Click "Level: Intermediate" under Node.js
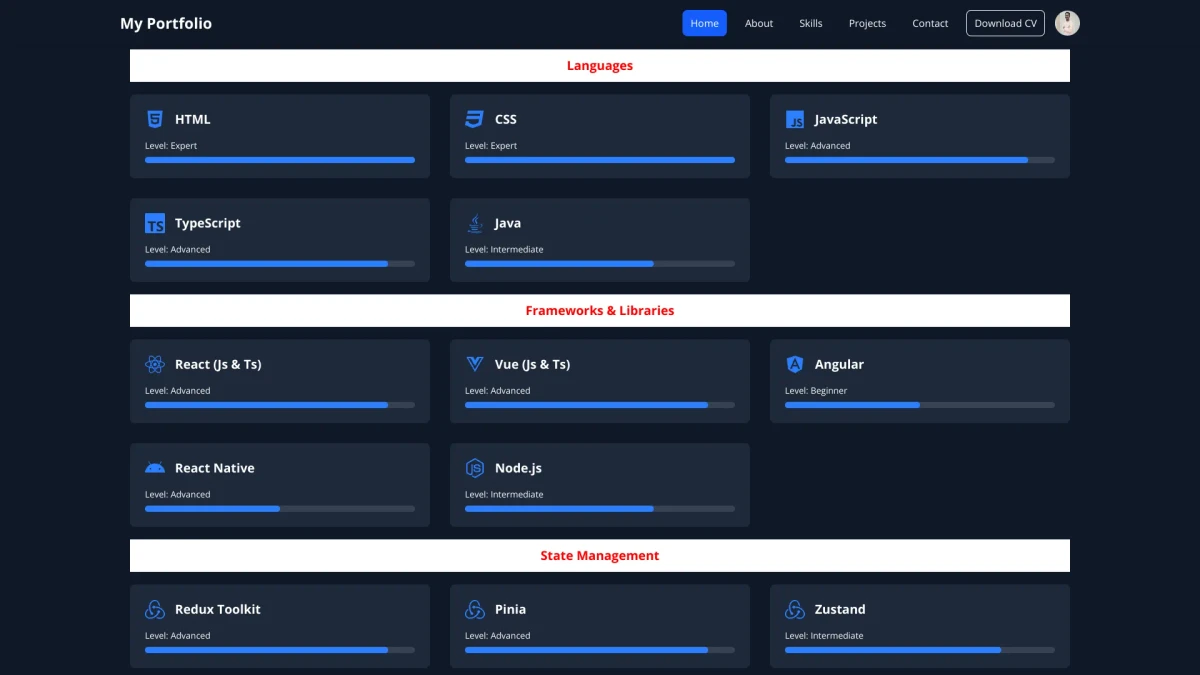The width and height of the screenshot is (1200, 675). 504,495
